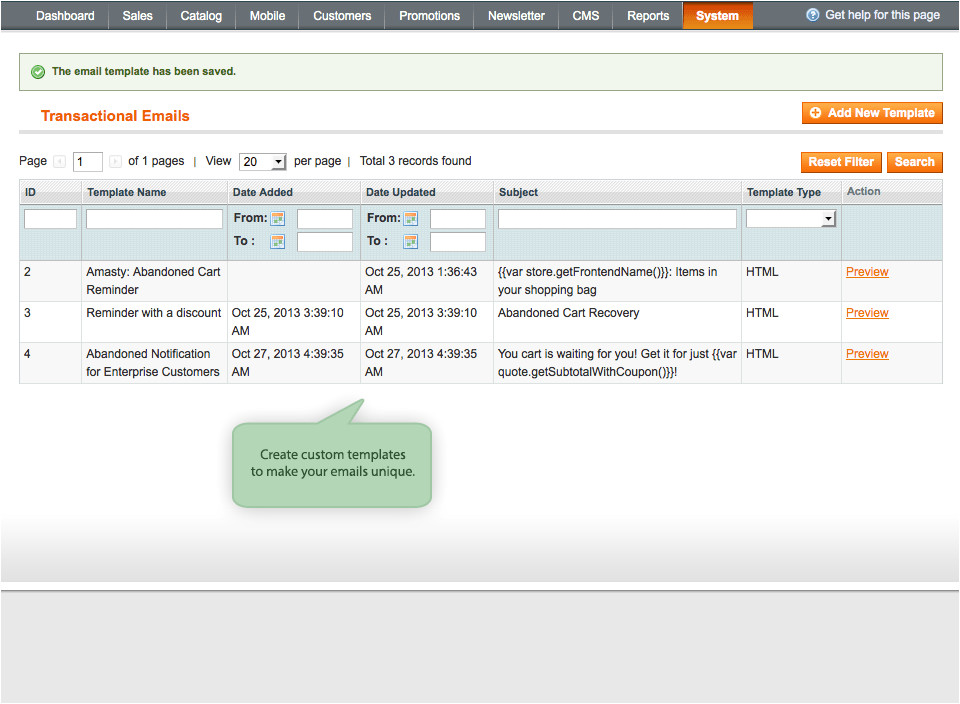Image resolution: width=960 pixels, height=704 pixels.
Task: Focus Date Added From input field
Action: coord(324,219)
